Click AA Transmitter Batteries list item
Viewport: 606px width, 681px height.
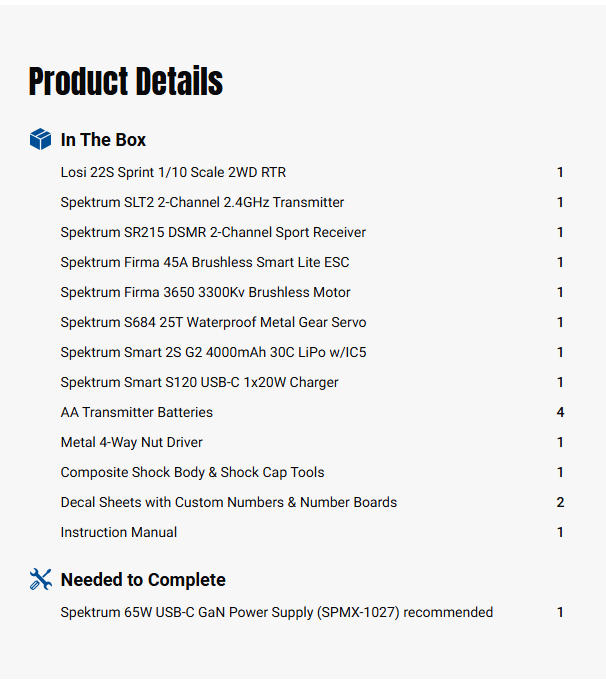[136, 412]
